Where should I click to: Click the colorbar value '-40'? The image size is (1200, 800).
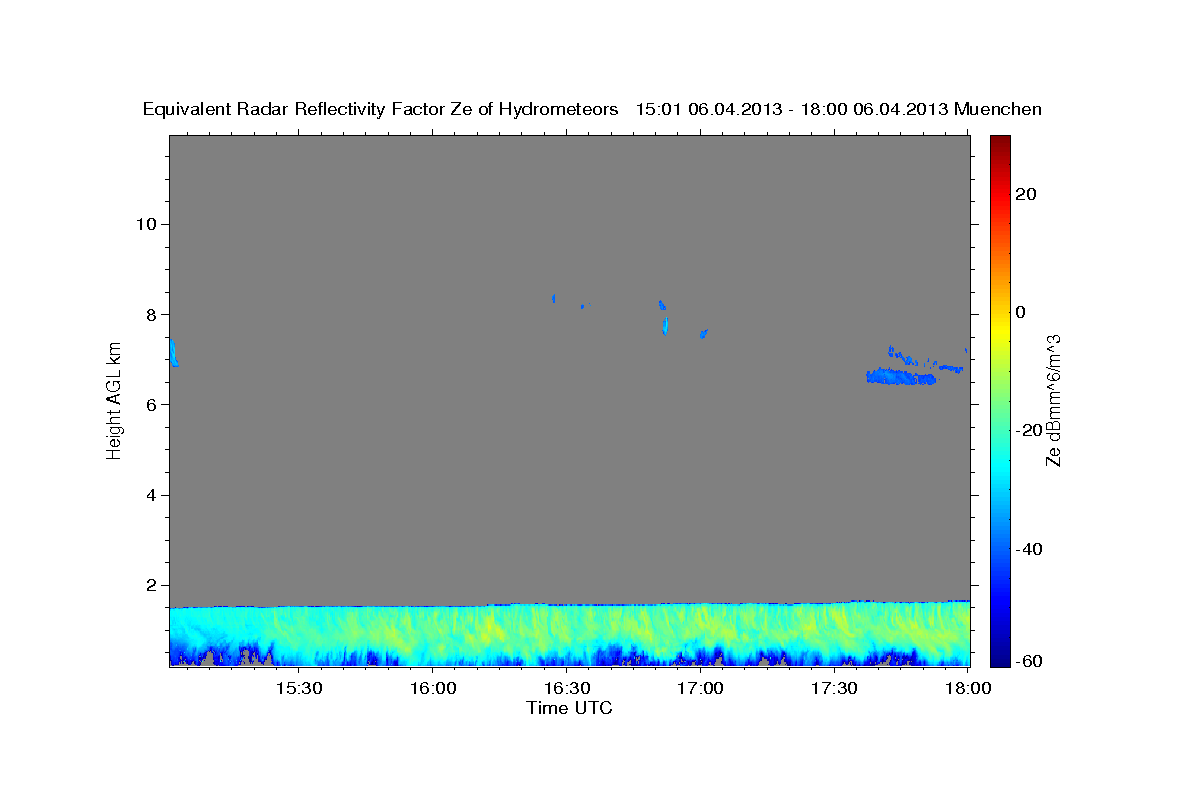[1029, 549]
